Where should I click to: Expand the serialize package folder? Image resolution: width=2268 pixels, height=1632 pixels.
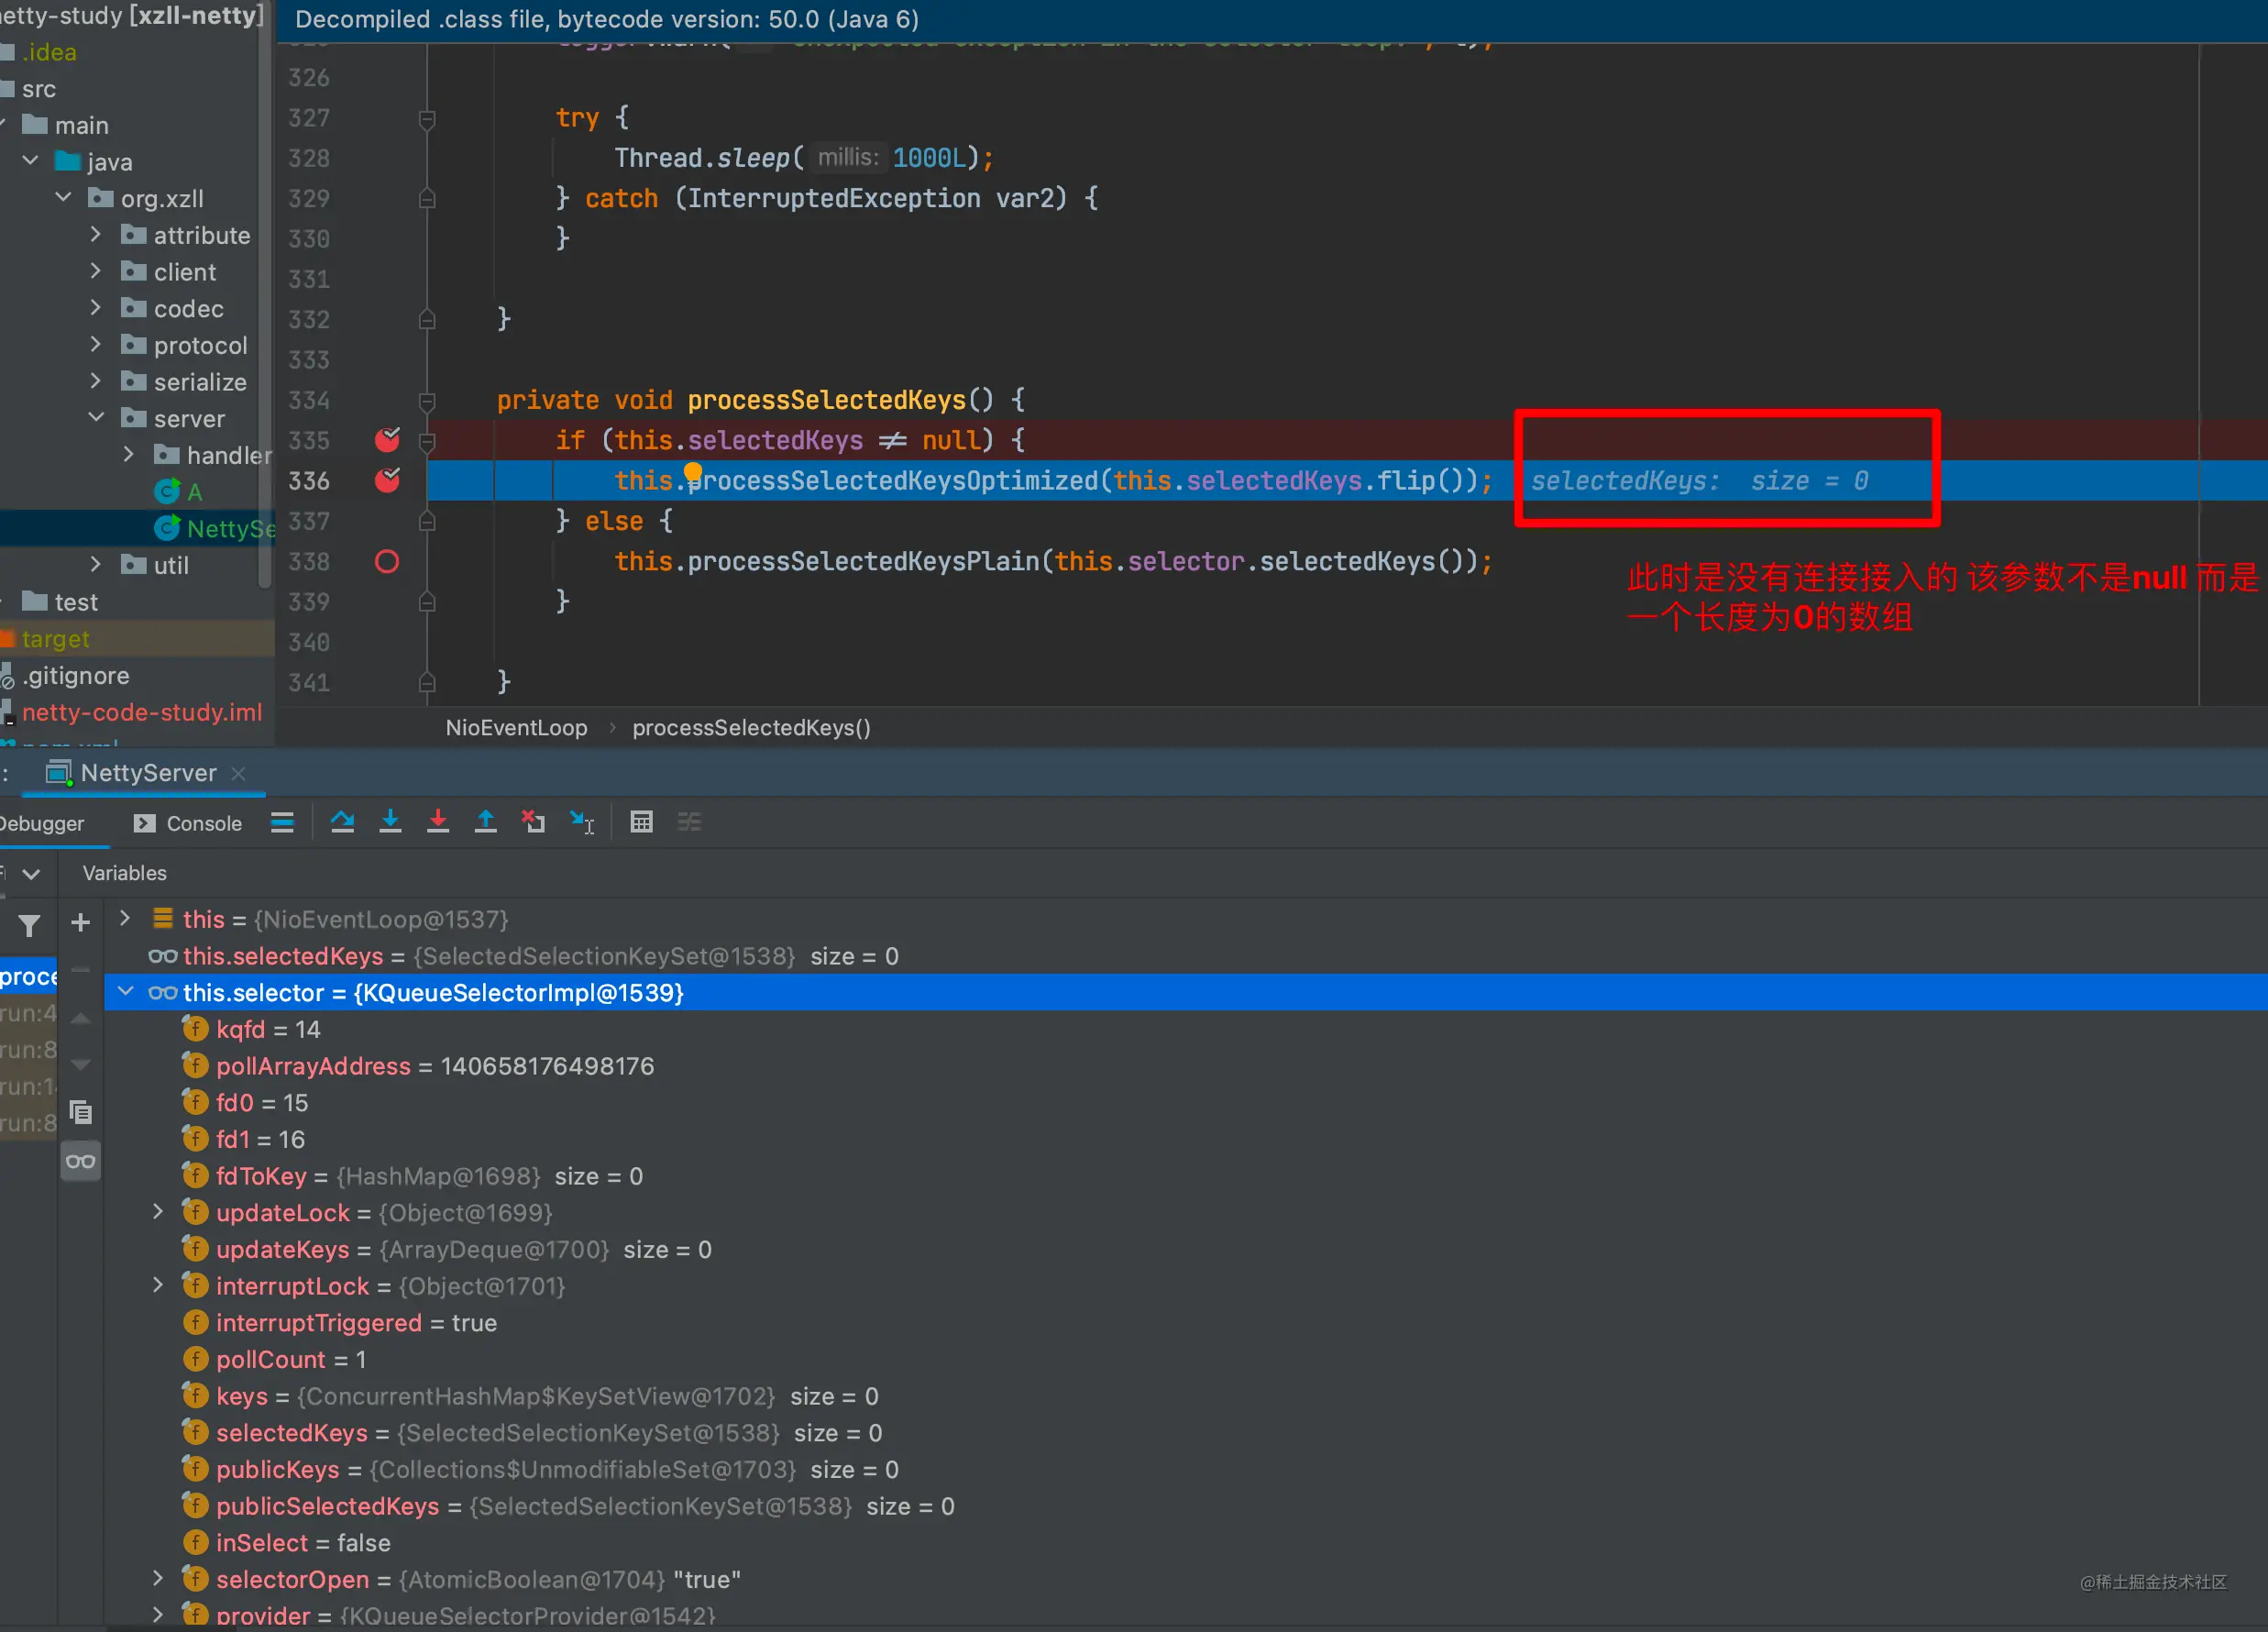[x=96, y=381]
